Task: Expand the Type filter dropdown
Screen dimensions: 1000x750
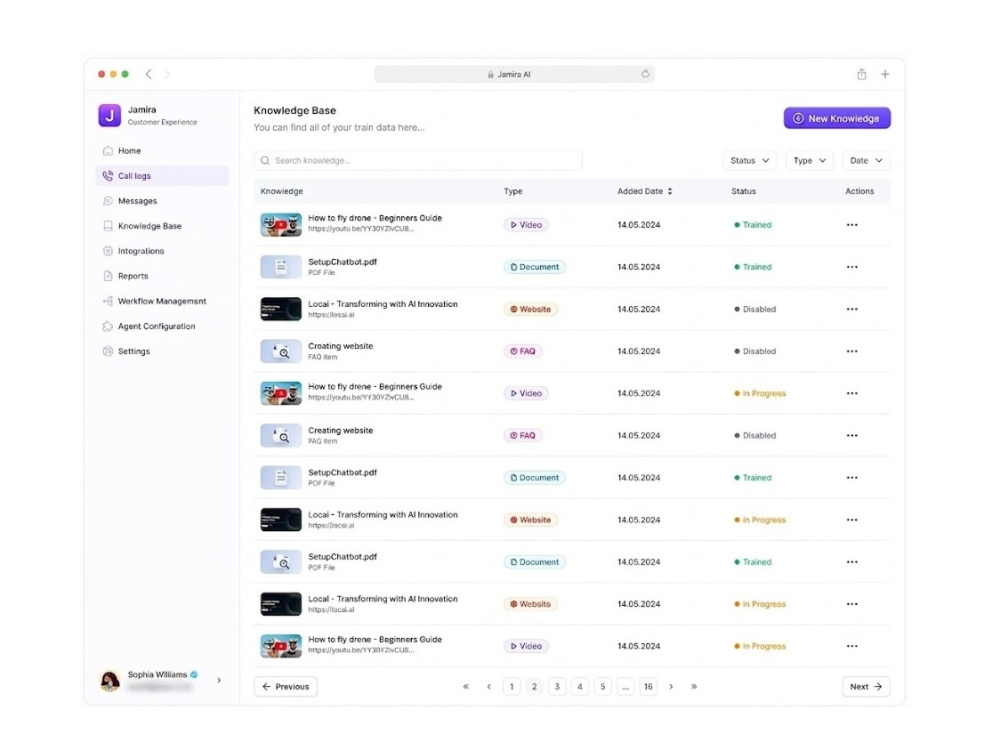Action: coord(809,161)
